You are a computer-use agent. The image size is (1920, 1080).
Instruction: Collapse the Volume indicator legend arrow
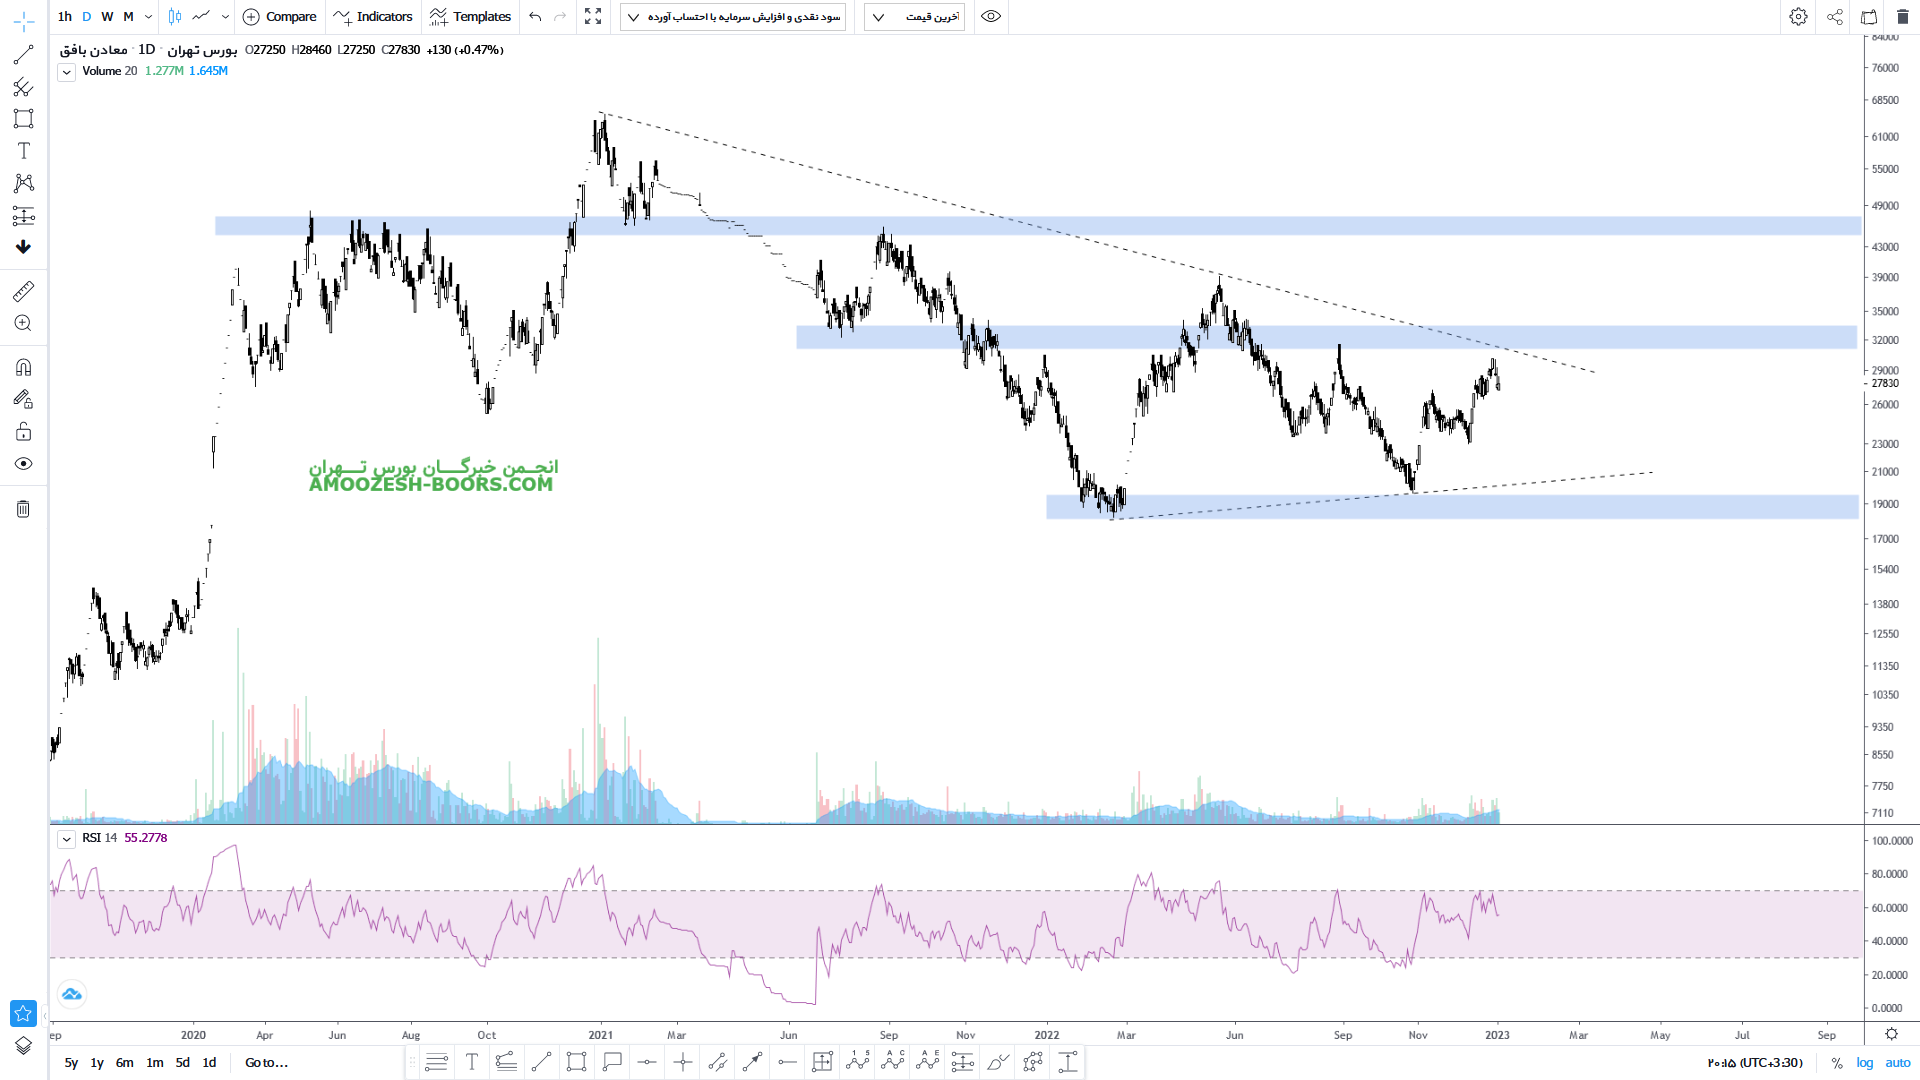[66, 72]
